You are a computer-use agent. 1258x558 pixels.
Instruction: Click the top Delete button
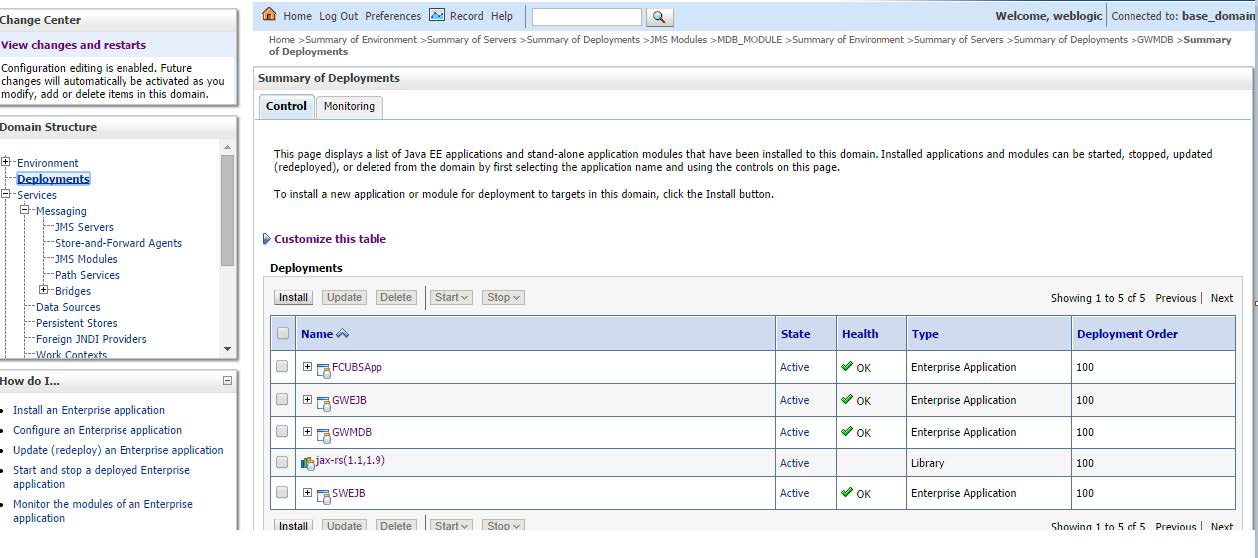click(x=396, y=297)
